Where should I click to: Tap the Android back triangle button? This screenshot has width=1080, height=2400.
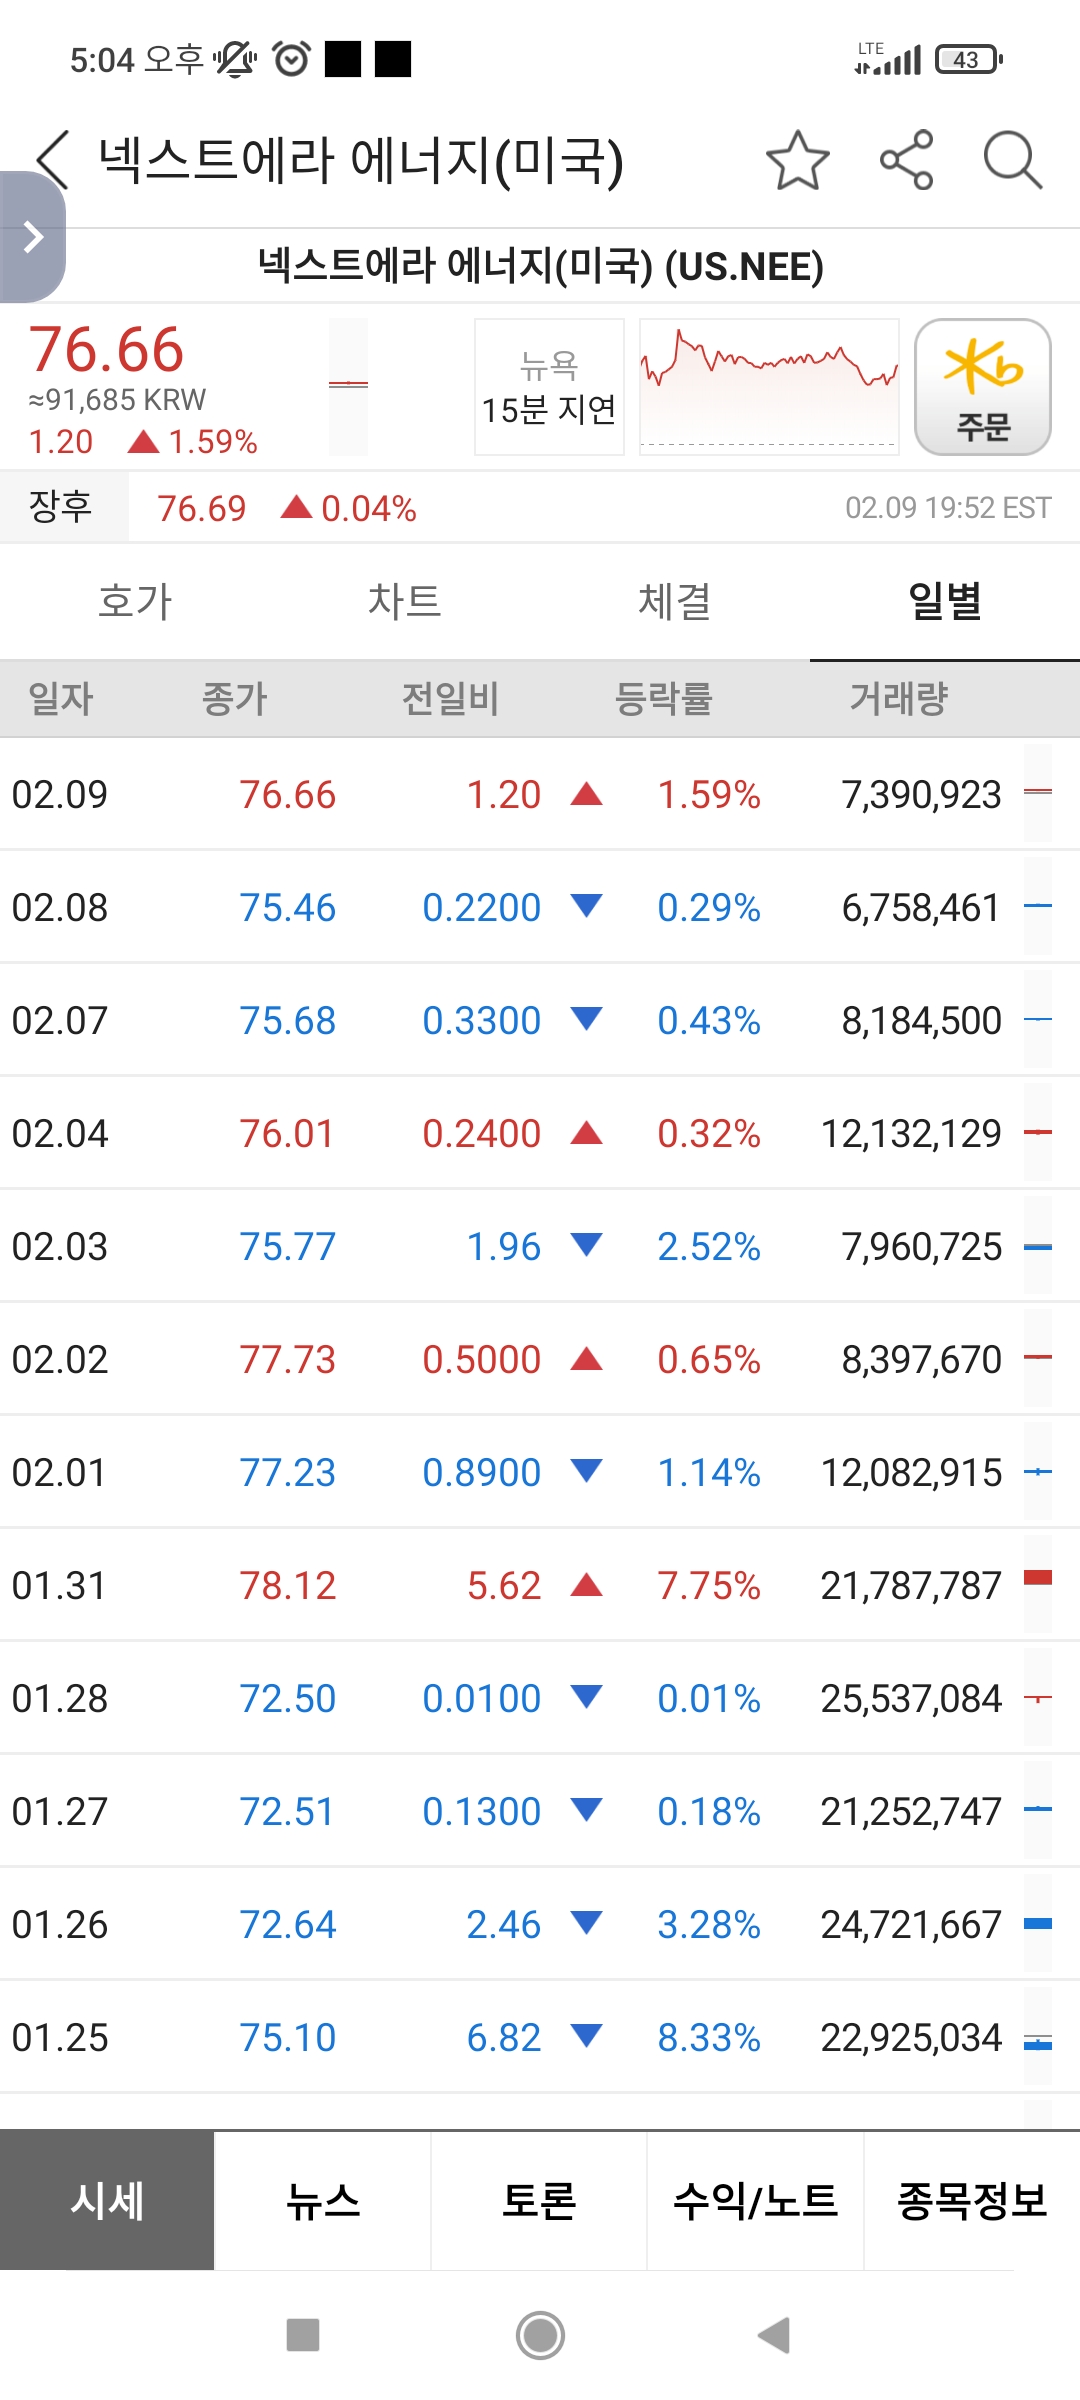click(x=774, y=2335)
